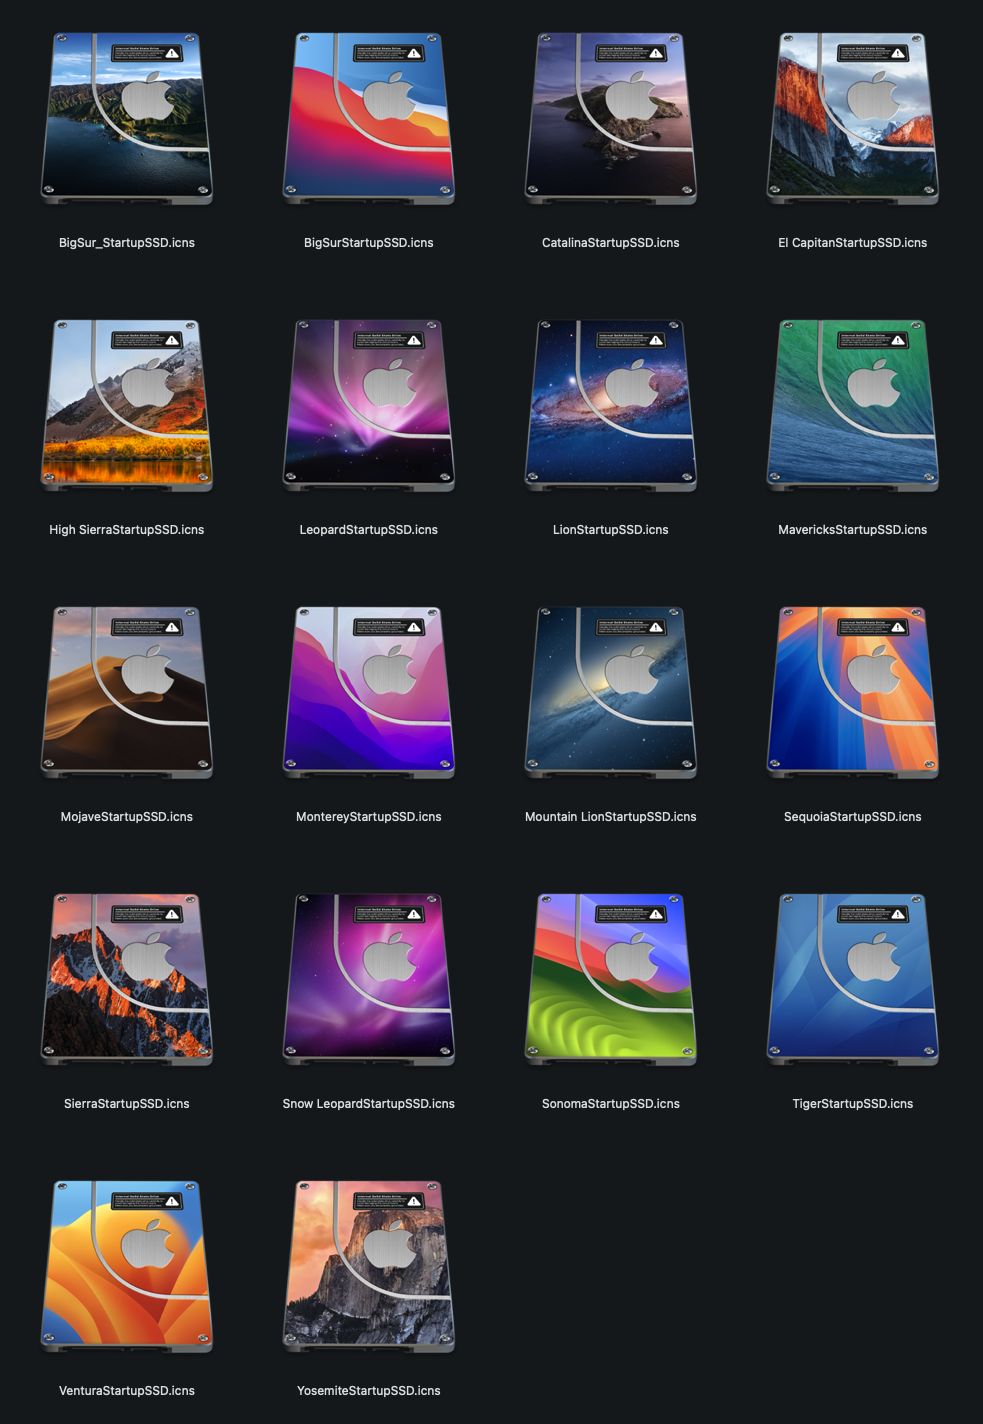Image resolution: width=983 pixels, height=1424 pixels.
Task: Select the El CapitanStartupSSD drive icon
Action: 853,118
